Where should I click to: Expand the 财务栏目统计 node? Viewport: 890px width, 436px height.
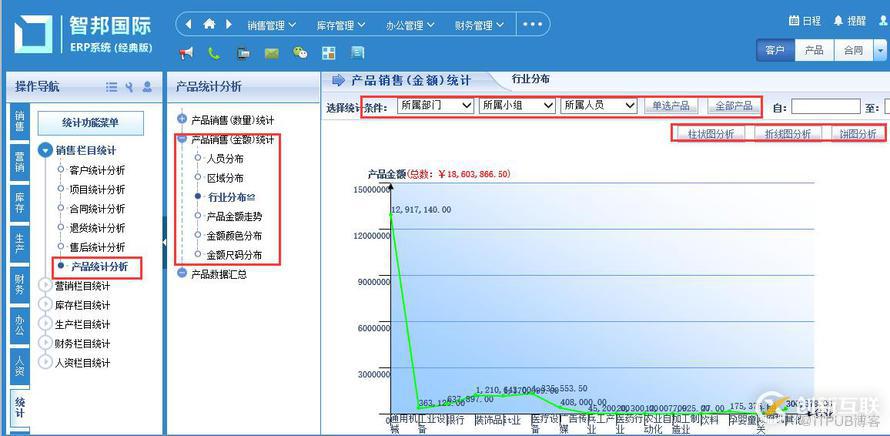tap(45, 343)
